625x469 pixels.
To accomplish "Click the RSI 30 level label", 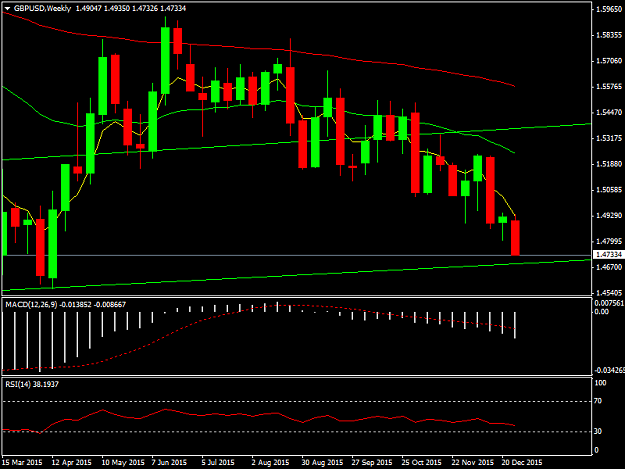I will [598, 431].
